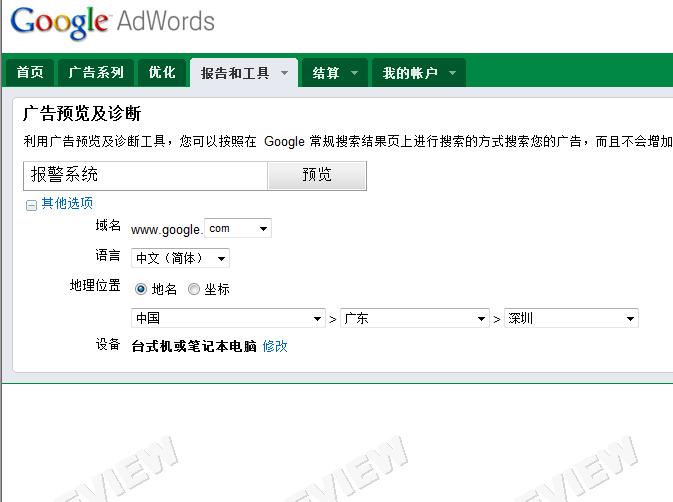Expand the 结算 dropdown arrow
Image resolution: width=673 pixels, height=502 pixels.
click(355, 73)
